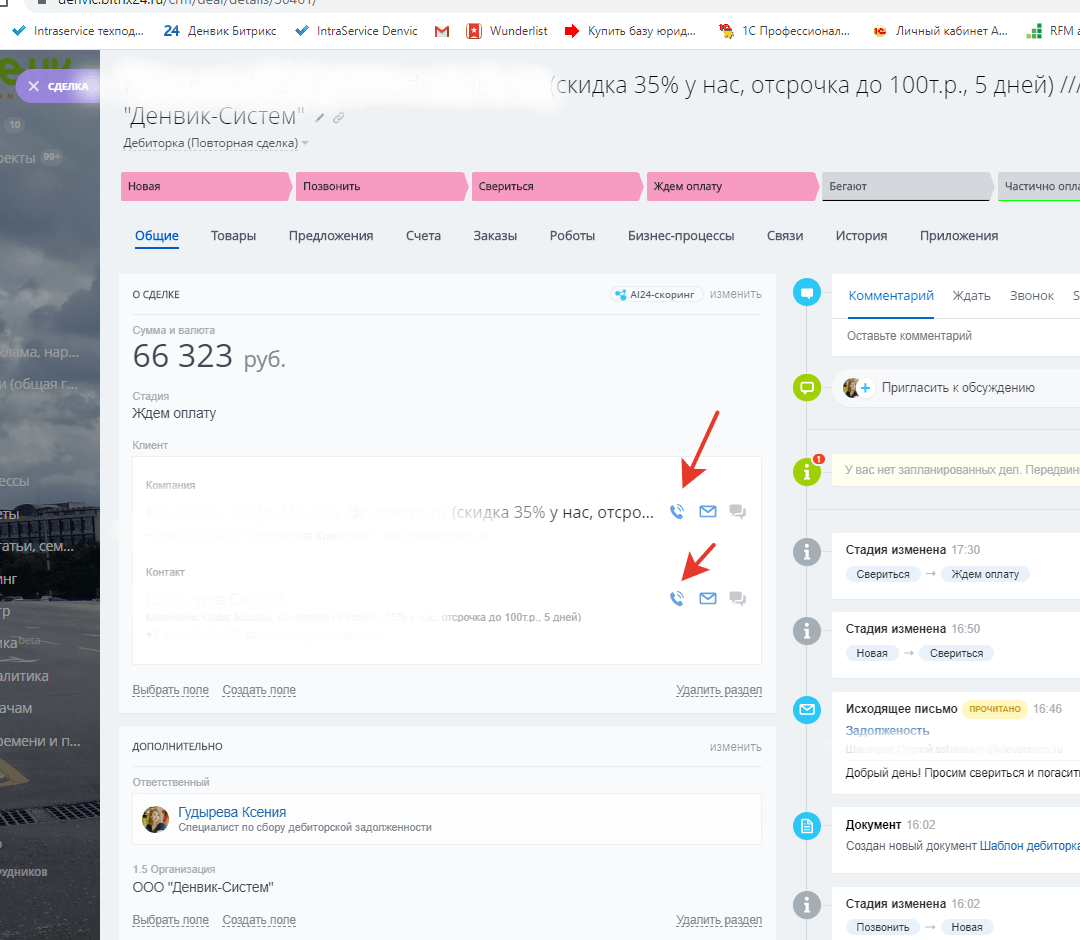Copy deal link using chain icon
This screenshot has height=940, width=1080.
(x=339, y=118)
